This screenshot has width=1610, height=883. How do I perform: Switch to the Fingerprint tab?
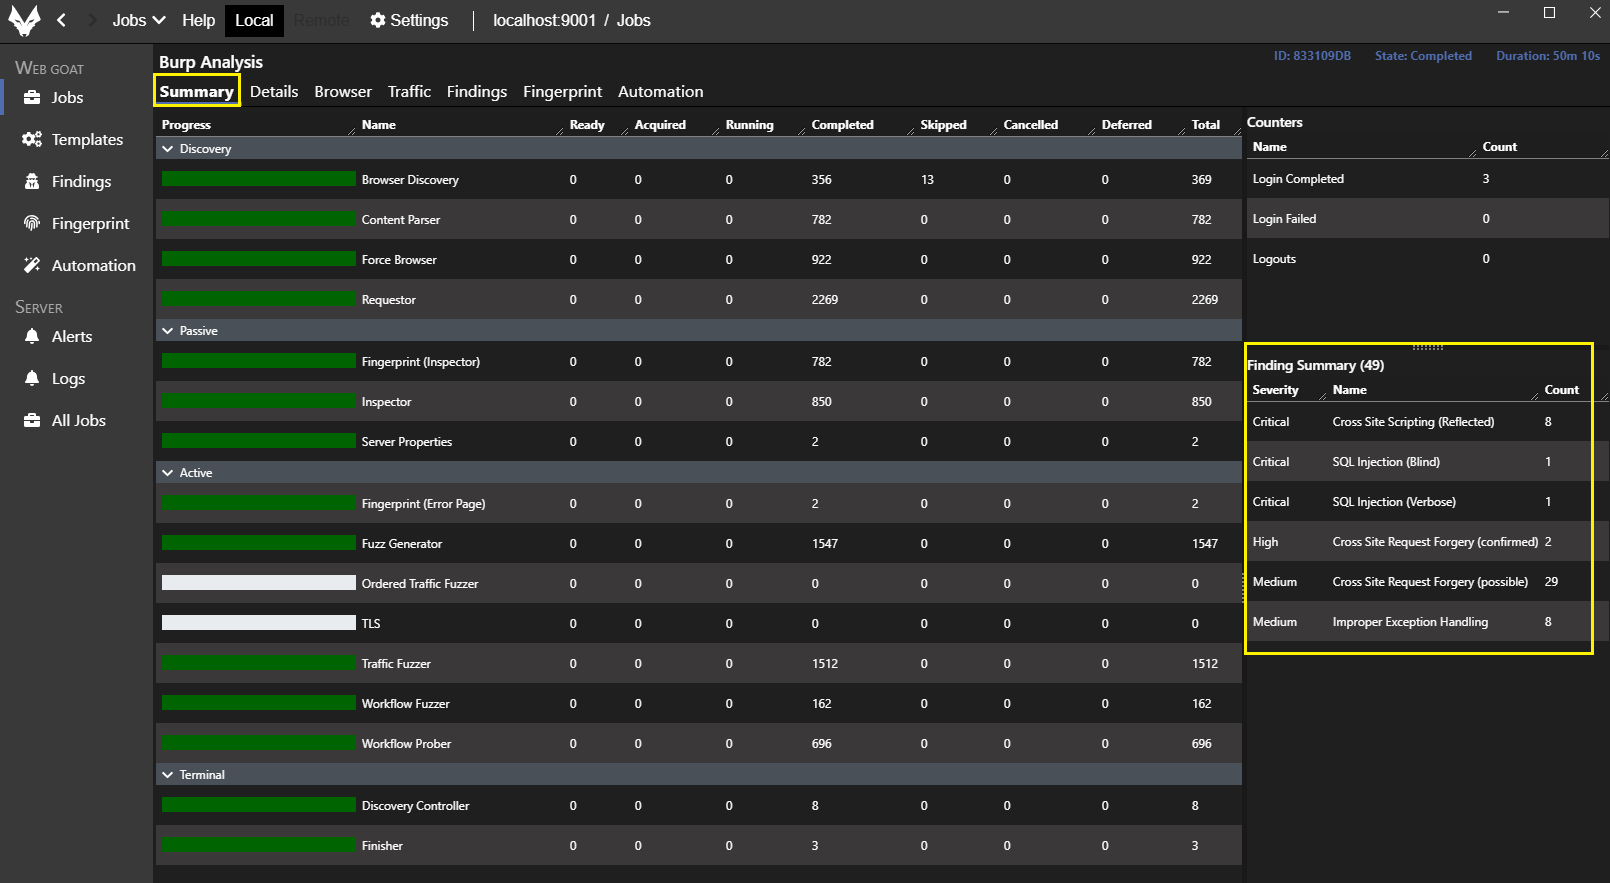(x=562, y=91)
